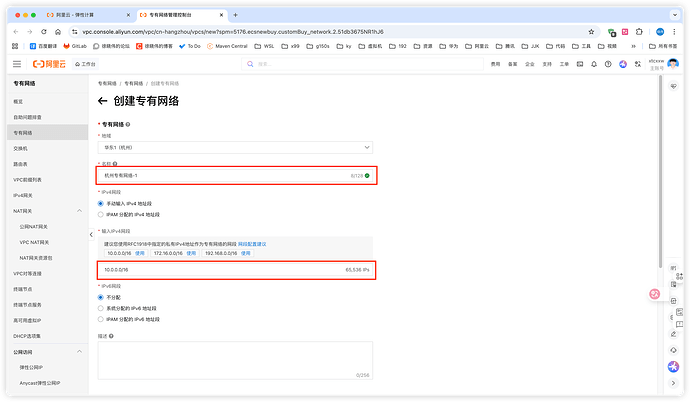Click 使用 link beside 172.16.0.0/16
The width and height of the screenshot is (690, 402).
tap(190, 253)
